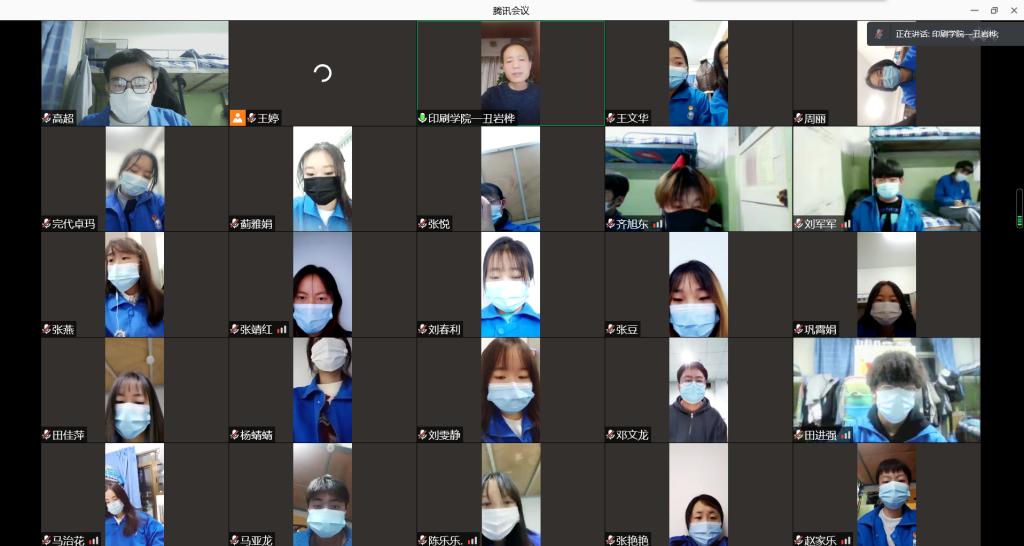Click the green audio level indicator on right edge

tap(1019, 208)
